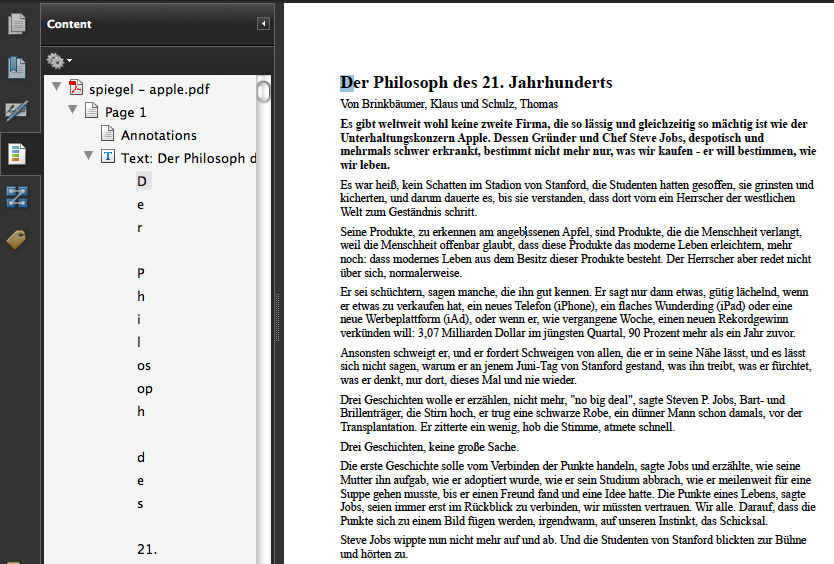The image size is (834, 564).
Task: Click the byline 'Von Brinkbäumer, Klaus und Schulz, Thomas'
Action: coord(449,104)
